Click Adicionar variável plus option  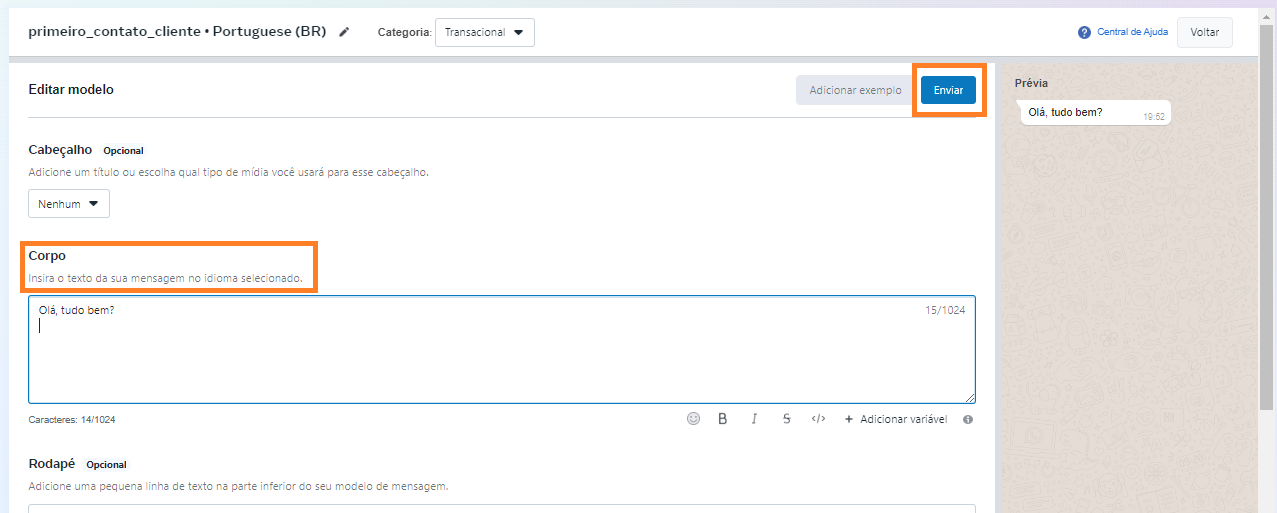tap(895, 419)
